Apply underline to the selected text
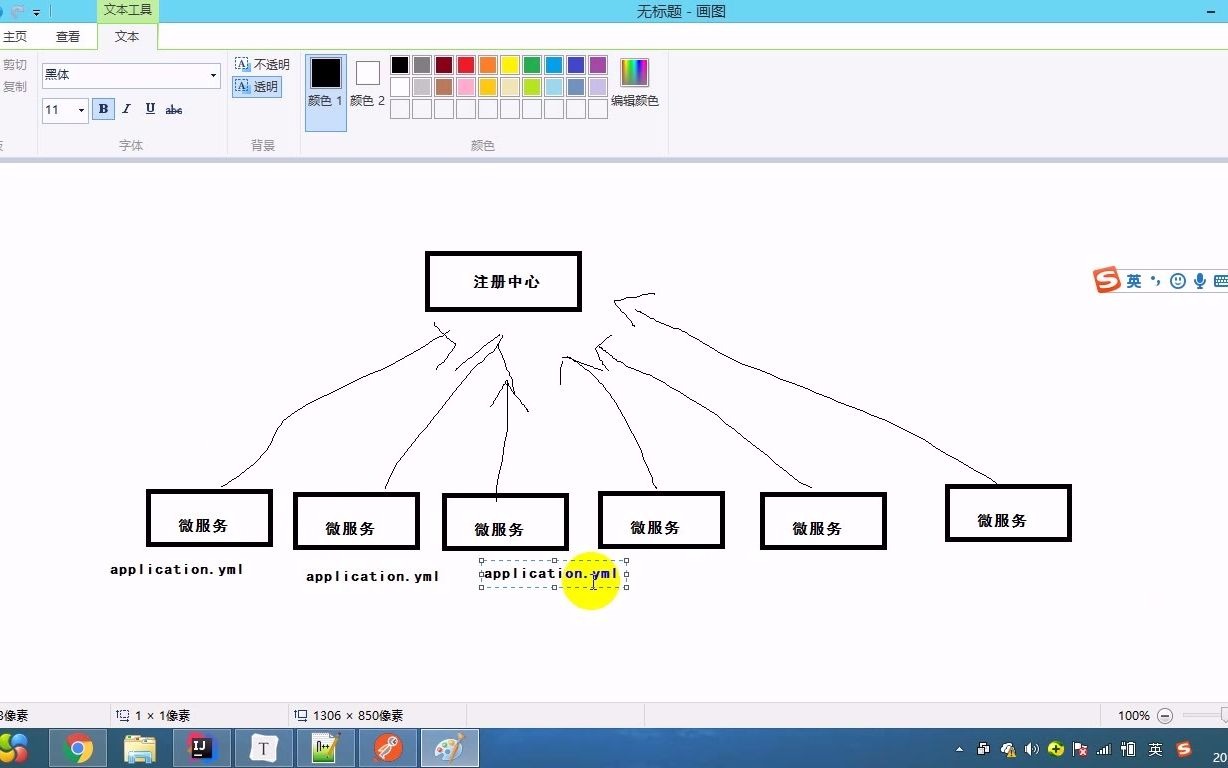1228x768 pixels. click(149, 109)
